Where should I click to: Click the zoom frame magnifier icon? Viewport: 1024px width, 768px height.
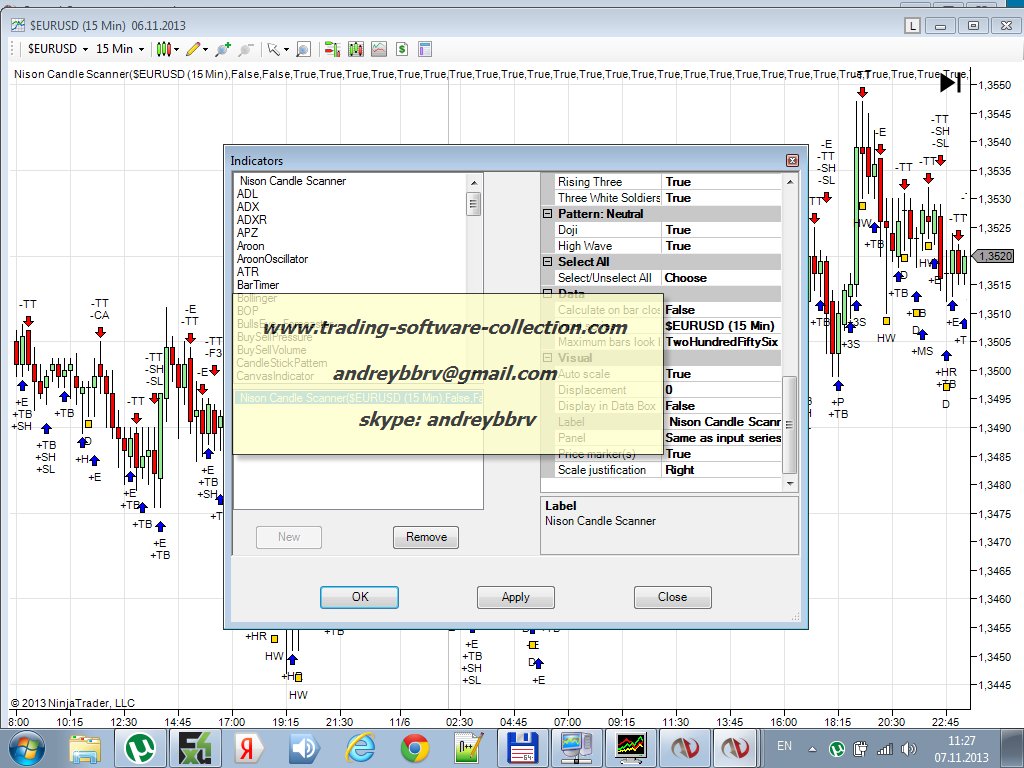pyautogui.click(x=303, y=48)
